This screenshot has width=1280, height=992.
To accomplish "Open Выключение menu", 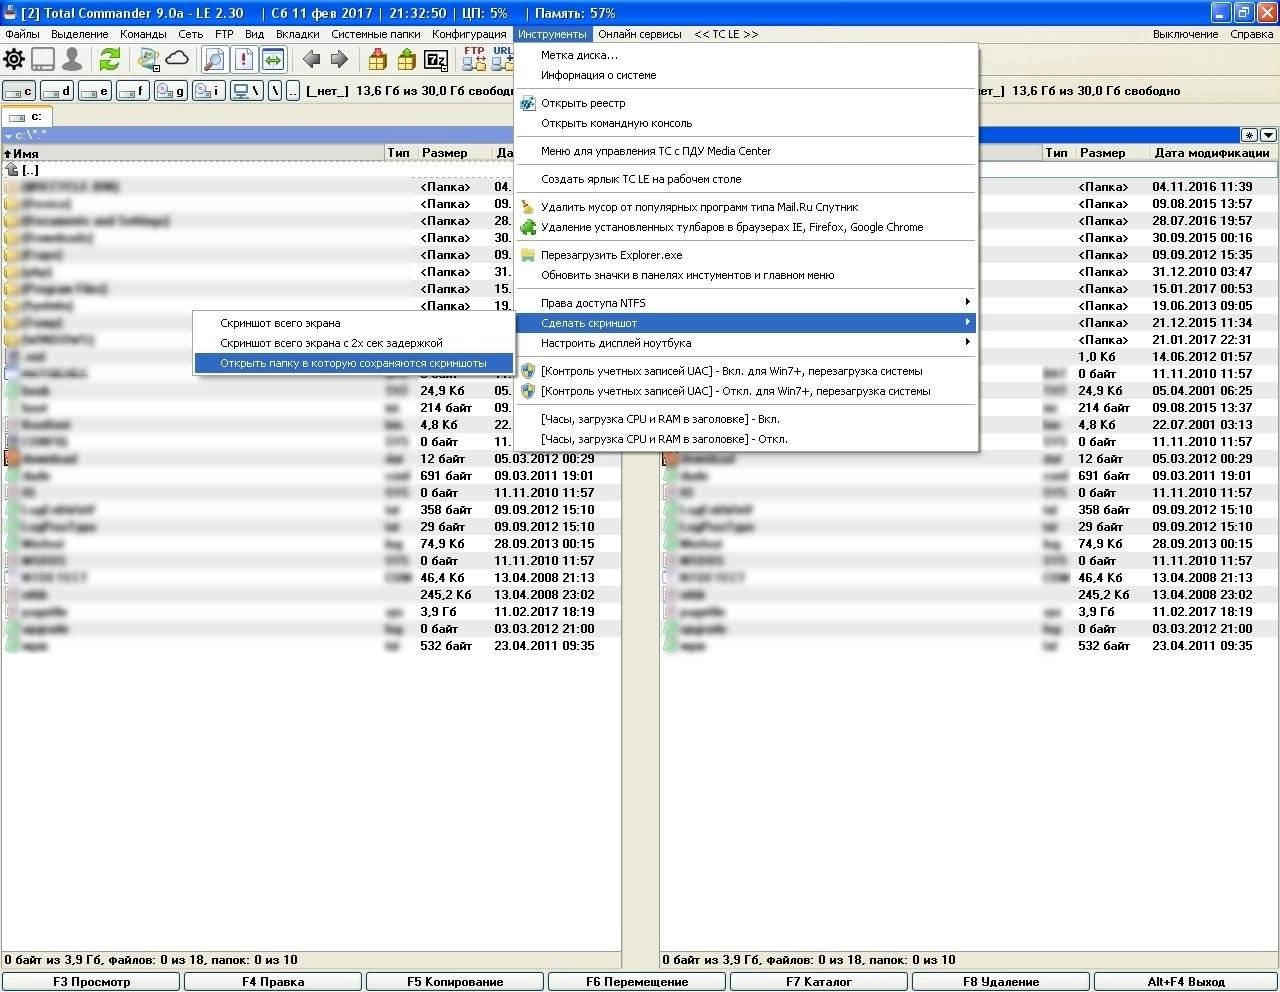I will [1185, 34].
